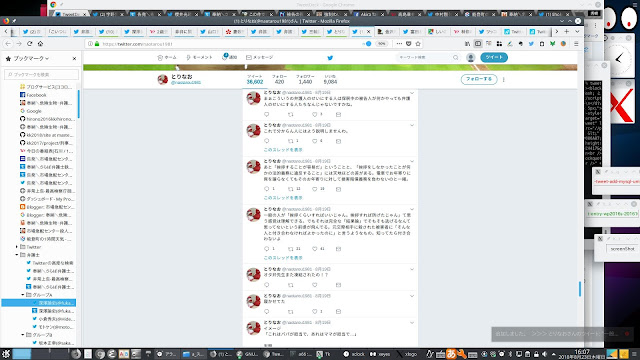This screenshot has width=640, height=360.
Task: Close the active Twitter tab
Action: click(369, 31)
